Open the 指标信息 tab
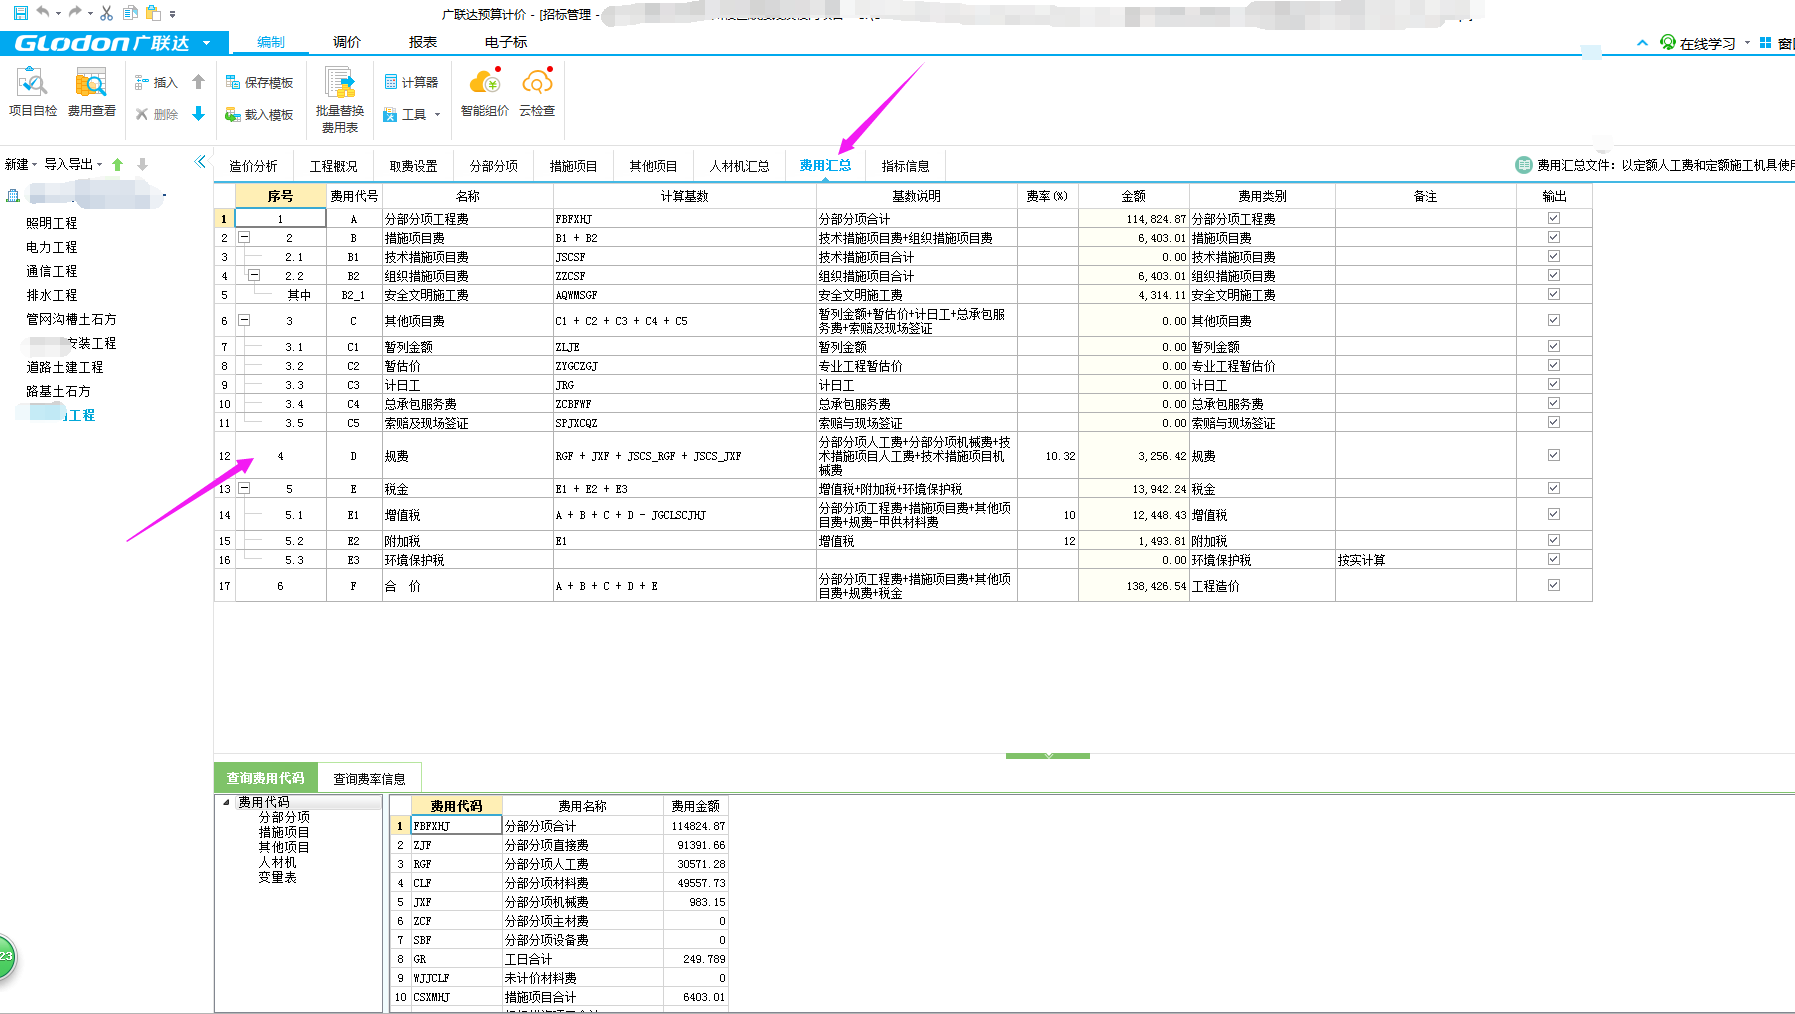Viewport: 1795px width, 1014px height. (x=905, y=166)
